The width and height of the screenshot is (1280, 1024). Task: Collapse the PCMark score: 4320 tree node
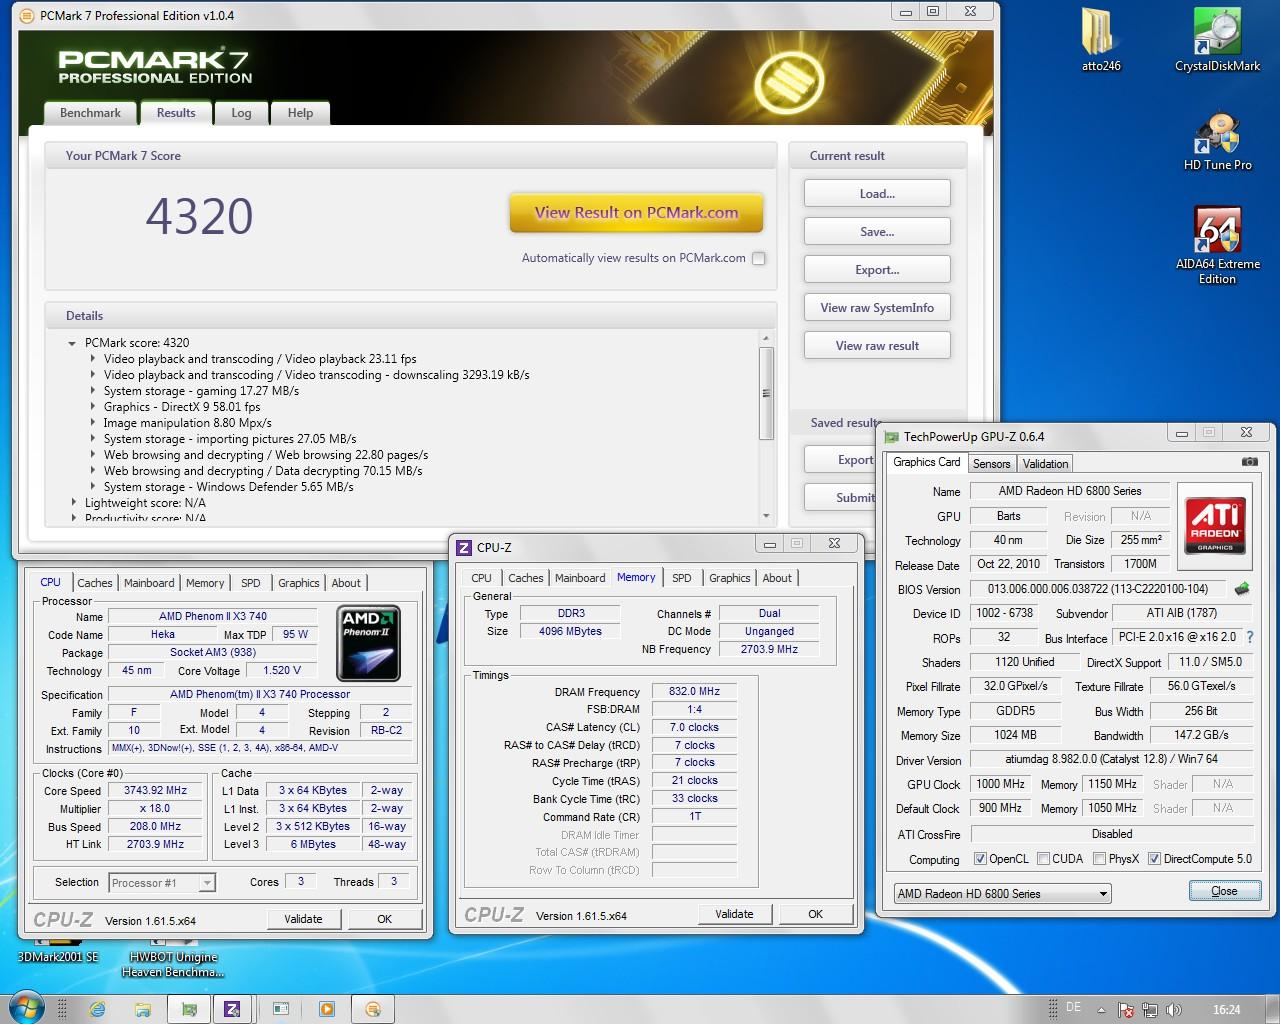[73, 343]
